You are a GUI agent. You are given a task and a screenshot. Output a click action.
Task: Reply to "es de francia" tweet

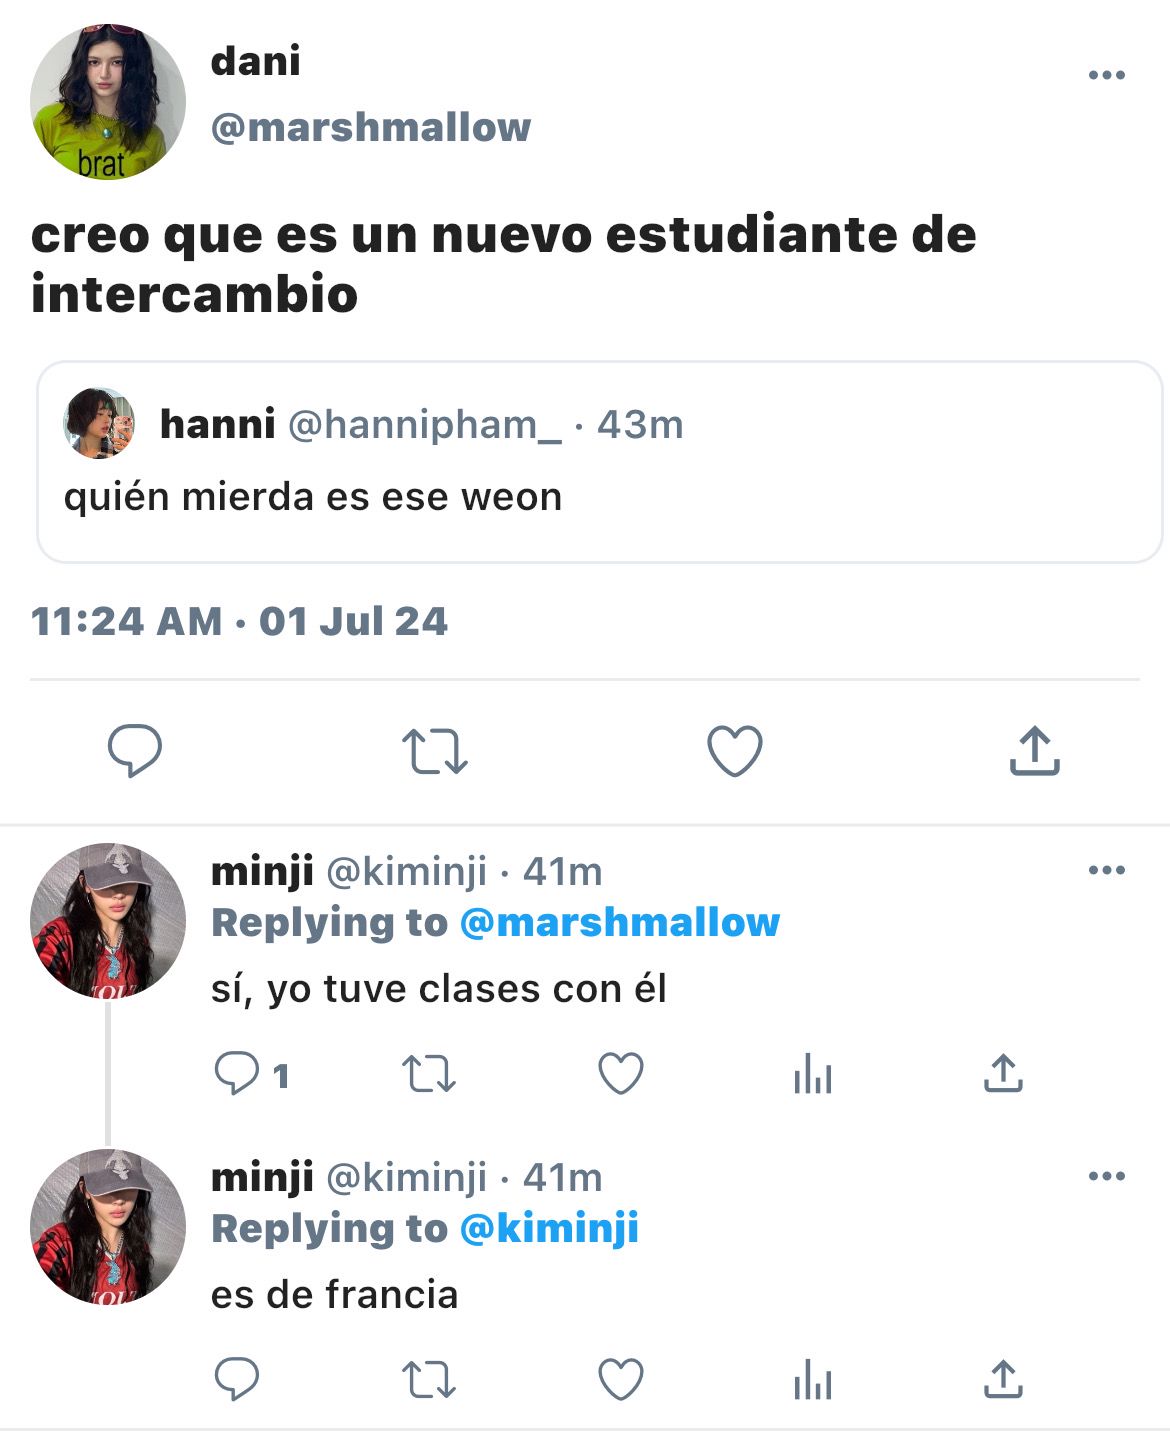[x=237, y=1380]
